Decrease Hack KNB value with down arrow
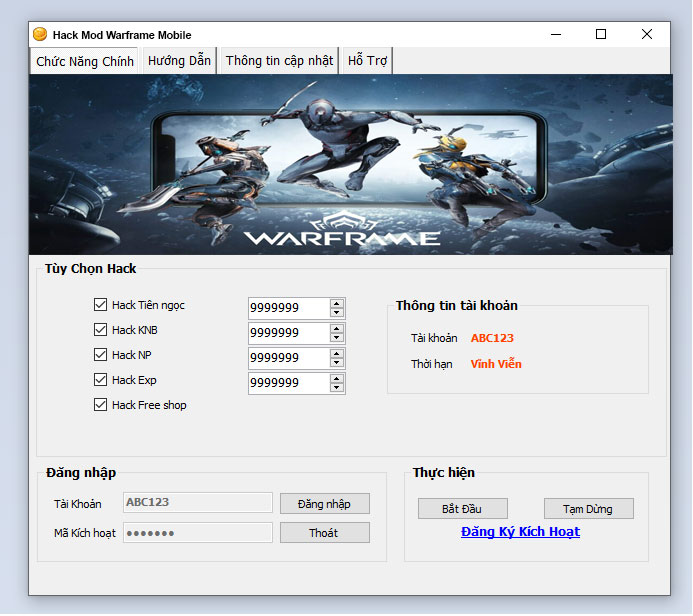The width and height of the screenshot is (693, 616). [337, 338]
